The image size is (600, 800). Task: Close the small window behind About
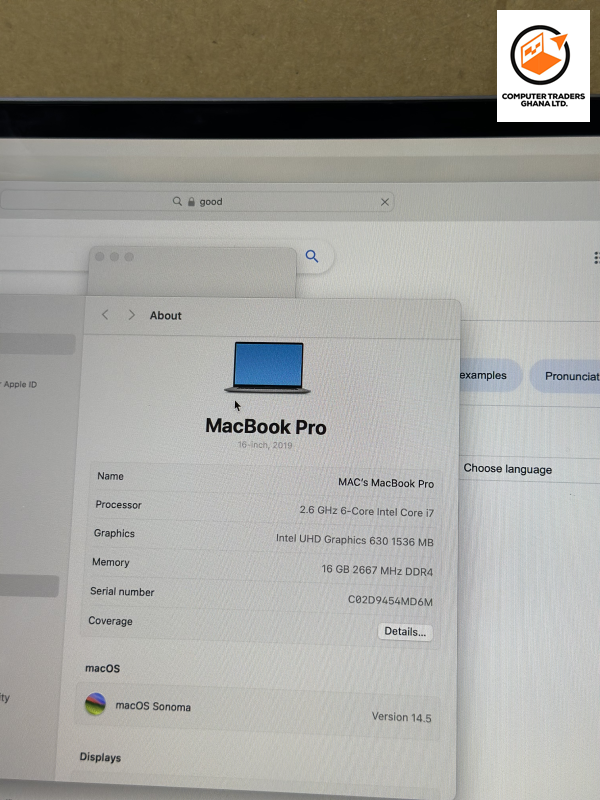[99, 257]
